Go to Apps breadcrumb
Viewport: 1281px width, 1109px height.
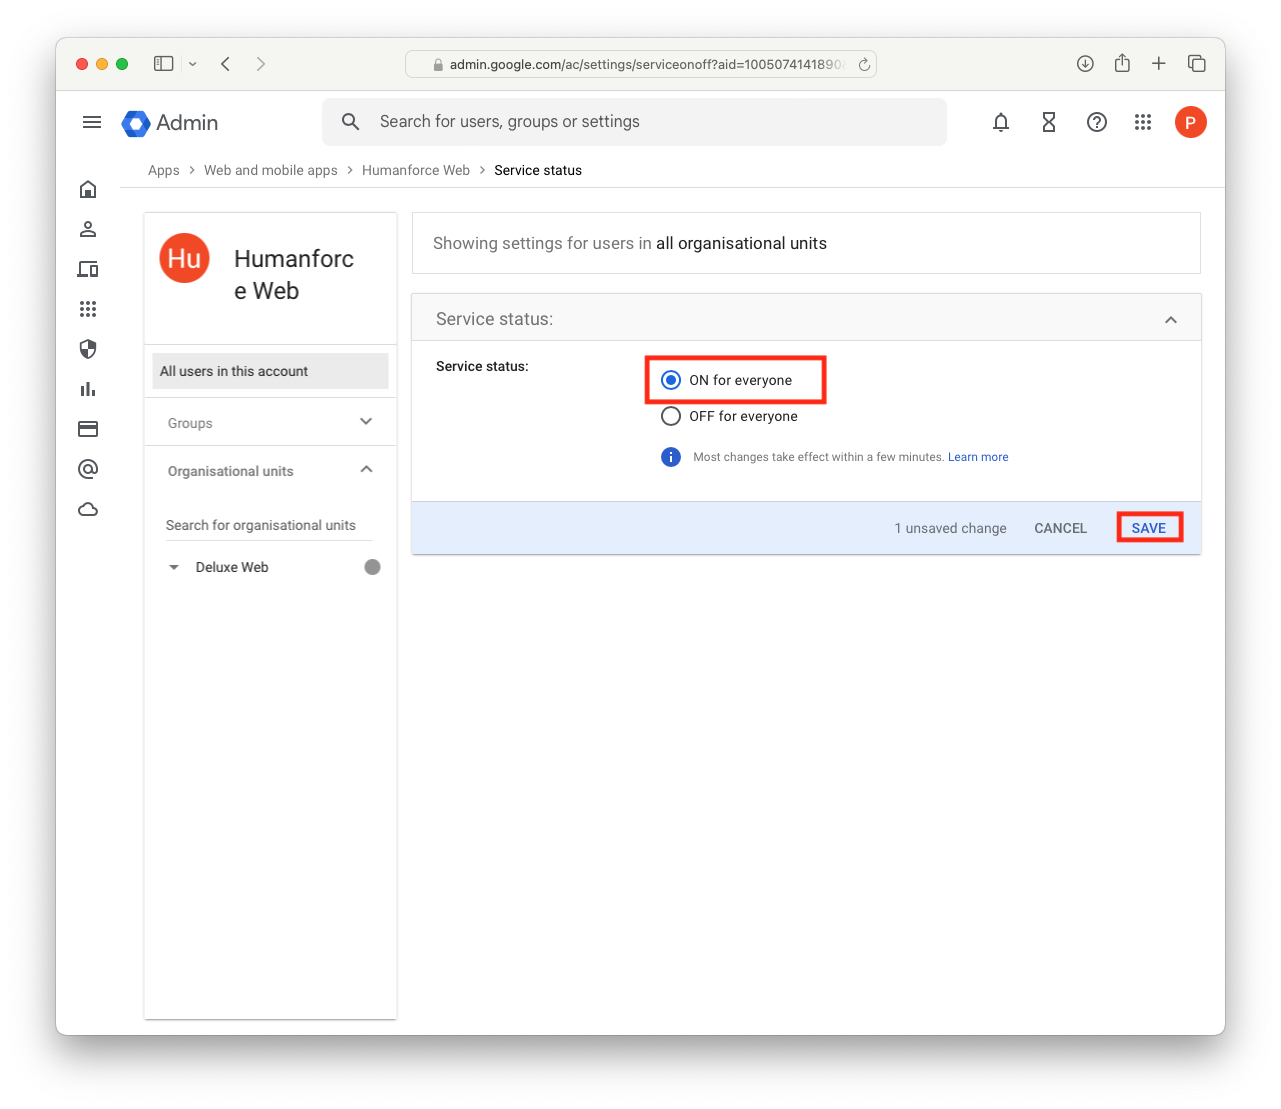pyautogui.click(x=164, y=170)
